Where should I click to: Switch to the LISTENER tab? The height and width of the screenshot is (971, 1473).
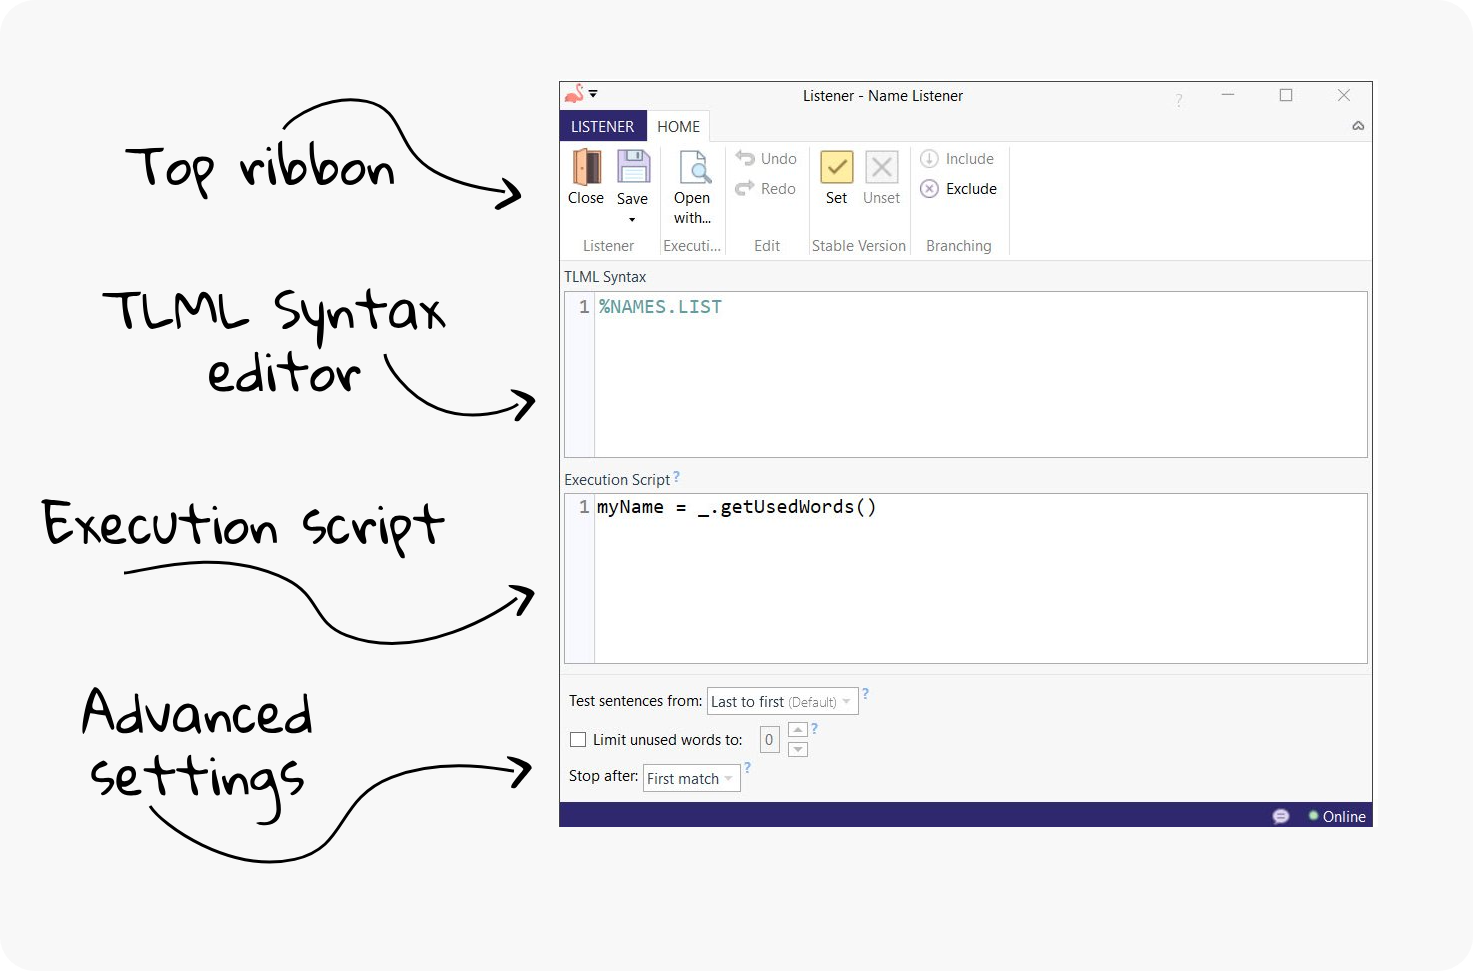coord(602,127)
